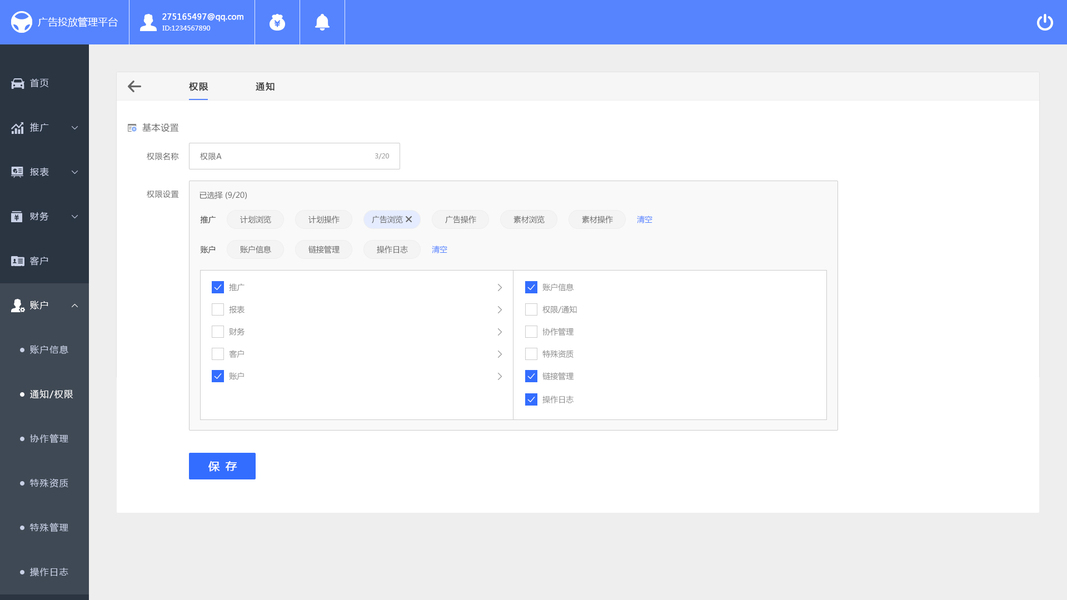1067x600 pixels.
Task: Select the 计划操作 tag
Action: pyautogui.click(x=324, y=220)
